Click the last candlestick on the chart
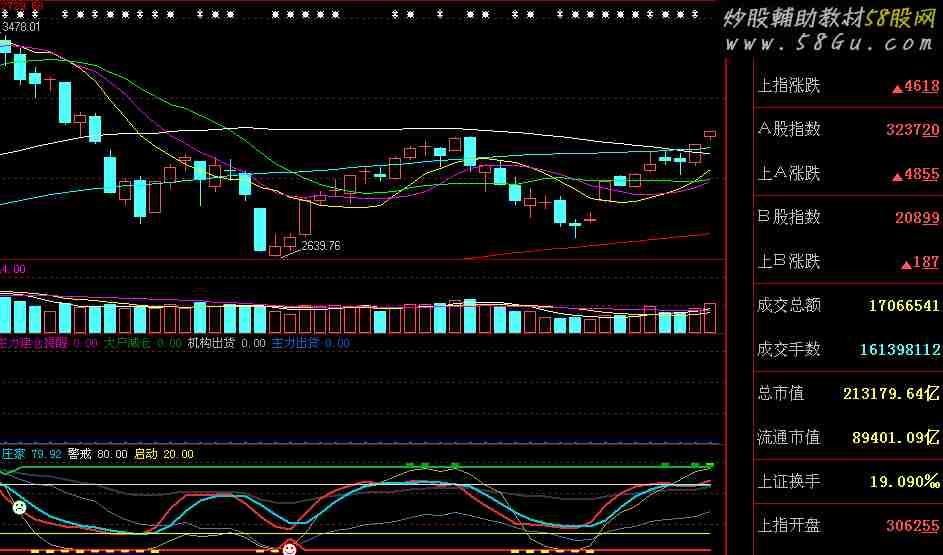The image size is (943, 555). tap(710, 133)
